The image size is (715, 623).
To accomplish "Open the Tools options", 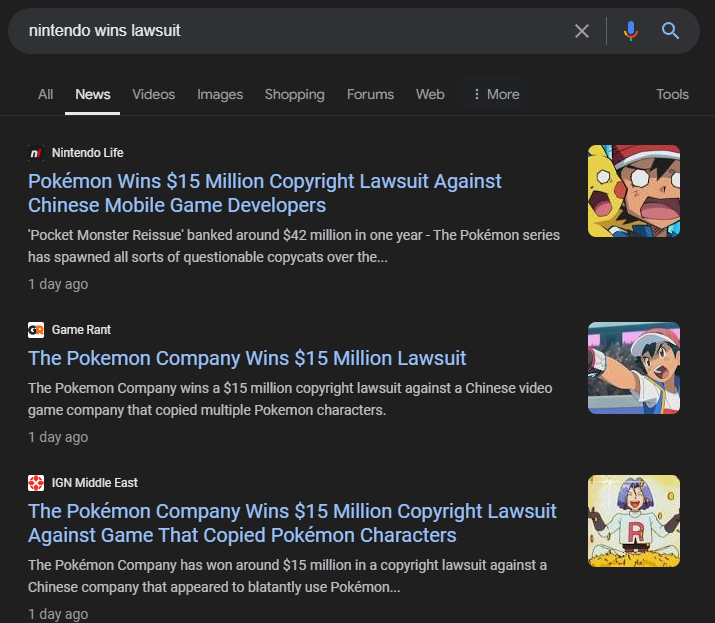I will pyautogui.click(x=673, y=94).
